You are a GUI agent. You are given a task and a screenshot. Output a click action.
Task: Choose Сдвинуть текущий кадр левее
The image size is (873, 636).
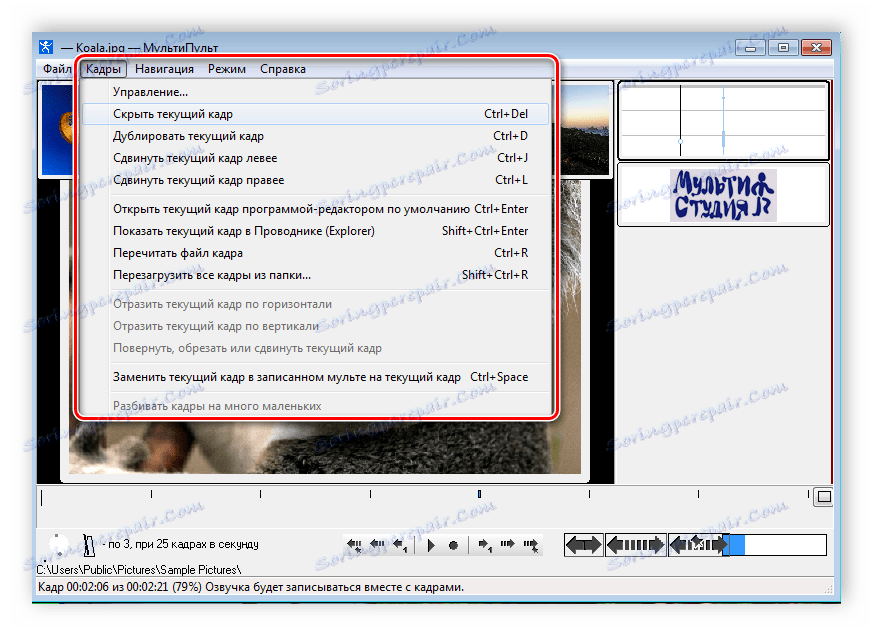[x=315, y=158]
